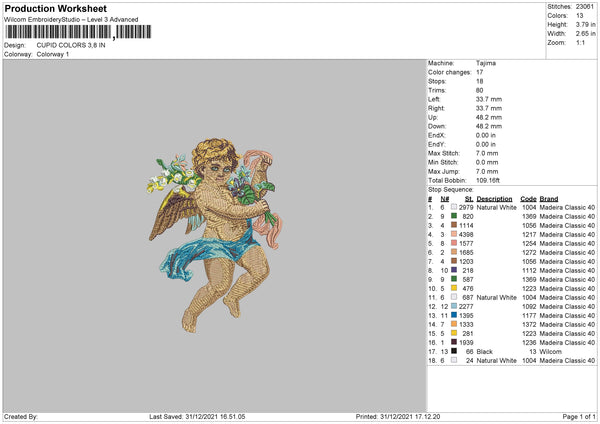Select the Height value 3.79 in

coord(585,24)
